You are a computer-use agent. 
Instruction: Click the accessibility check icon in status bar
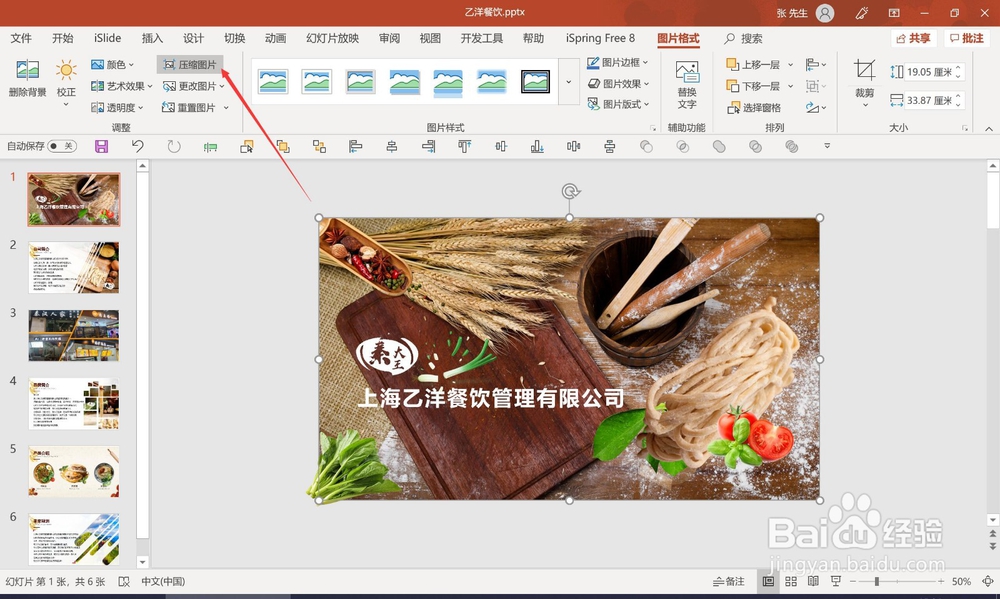124,582
